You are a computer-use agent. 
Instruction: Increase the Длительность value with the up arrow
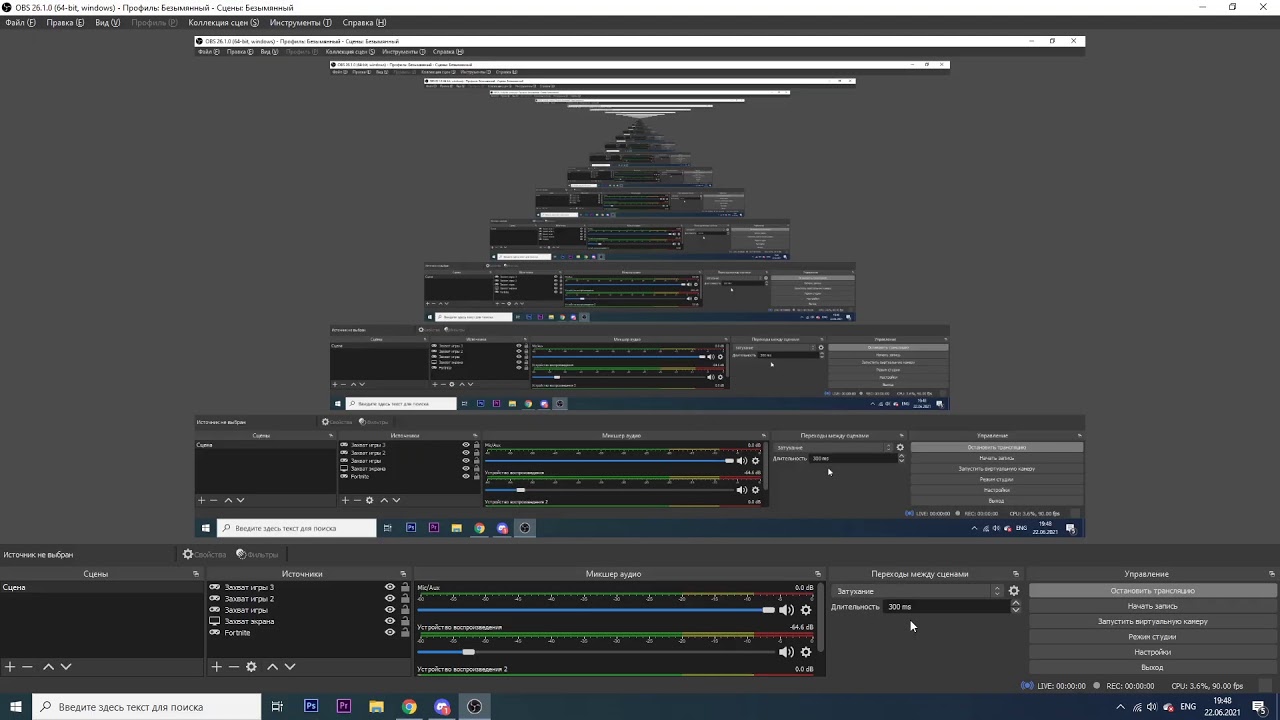click(1016, 603)
